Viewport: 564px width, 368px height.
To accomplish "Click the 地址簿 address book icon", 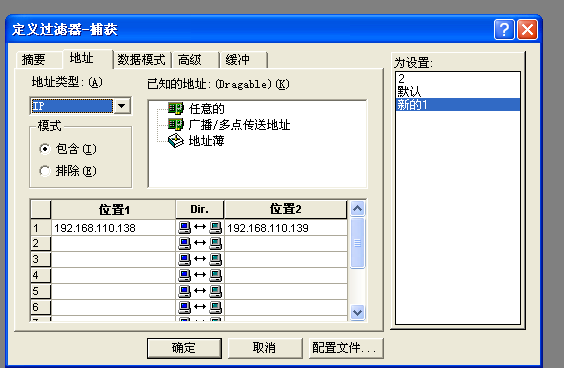I will pyautogui.click(x=176, y=141).
